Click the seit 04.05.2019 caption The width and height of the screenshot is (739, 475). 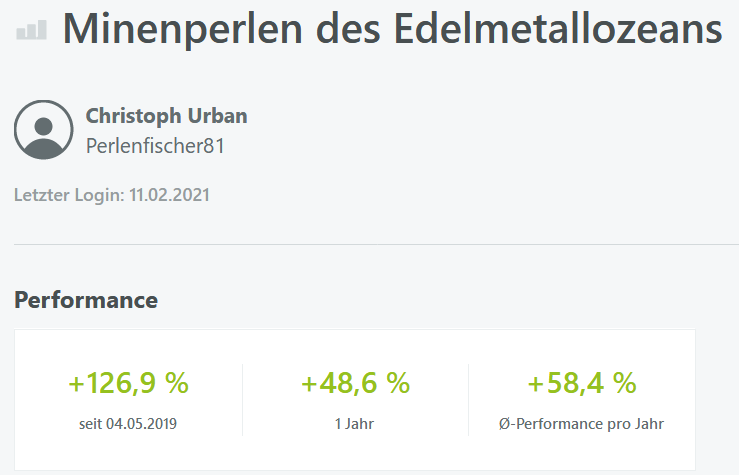pos(128,423)
